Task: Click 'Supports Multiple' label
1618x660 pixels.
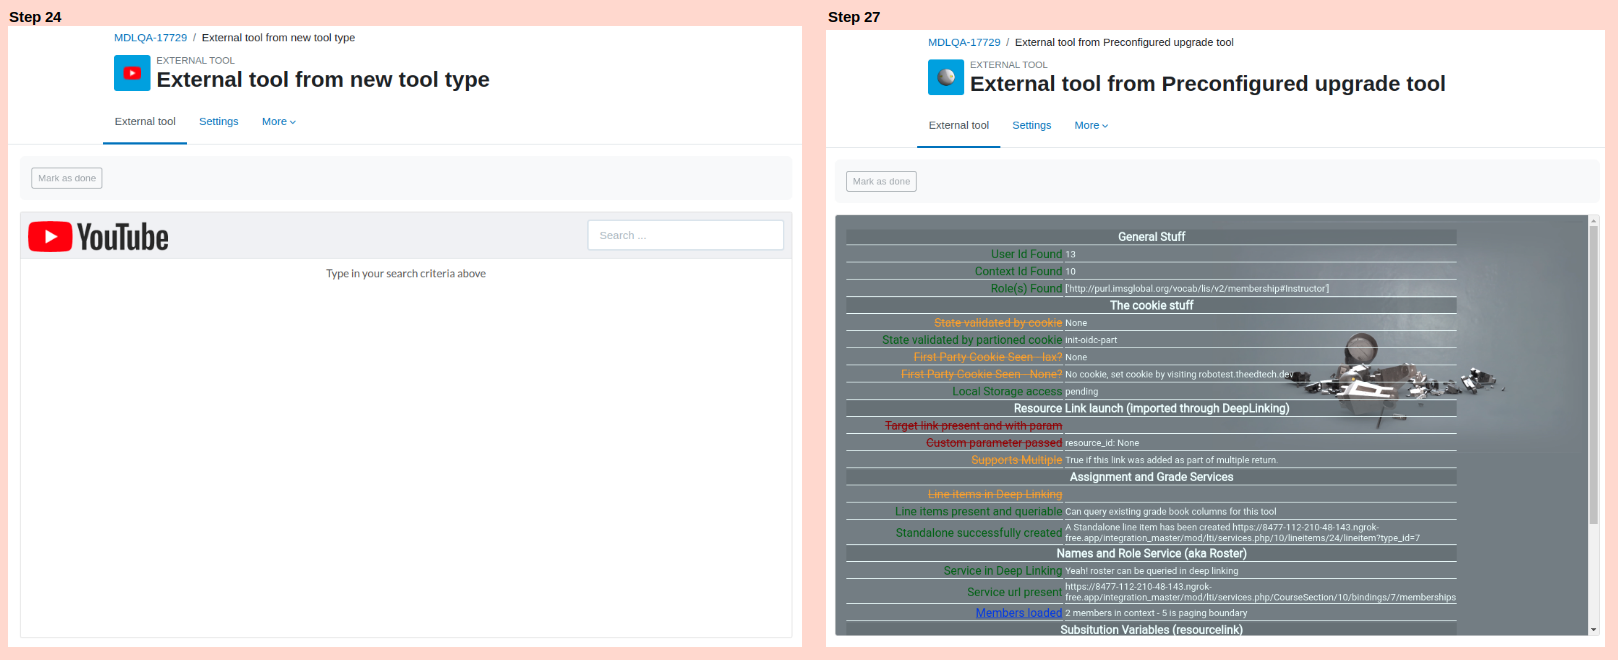Action: (1017, 460)
